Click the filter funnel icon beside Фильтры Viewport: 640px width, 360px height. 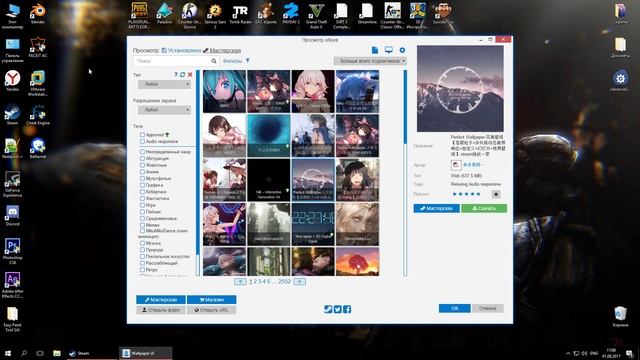[247, 61]
